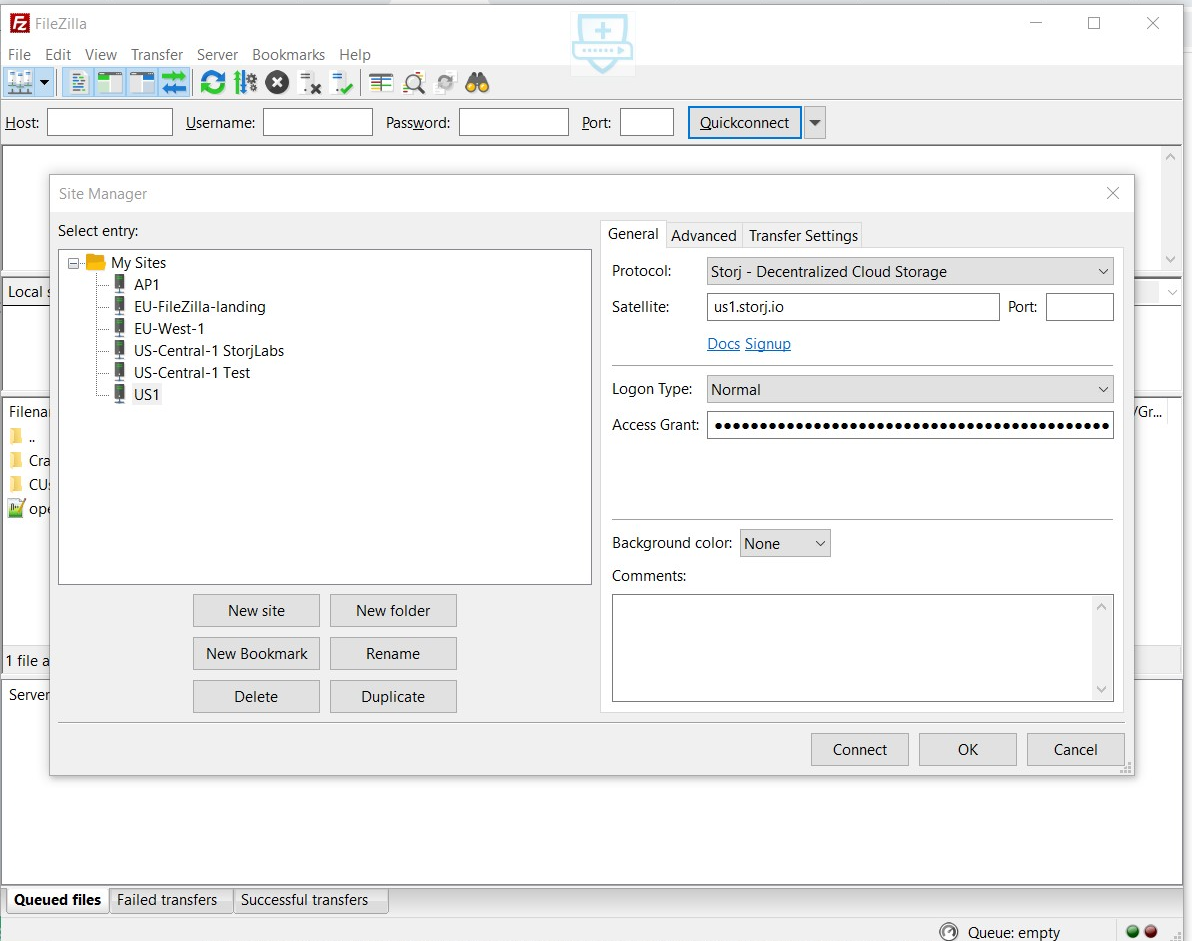
Task: Click the server icon beside US-Central-1 StorjLabs
Action: 119,350
